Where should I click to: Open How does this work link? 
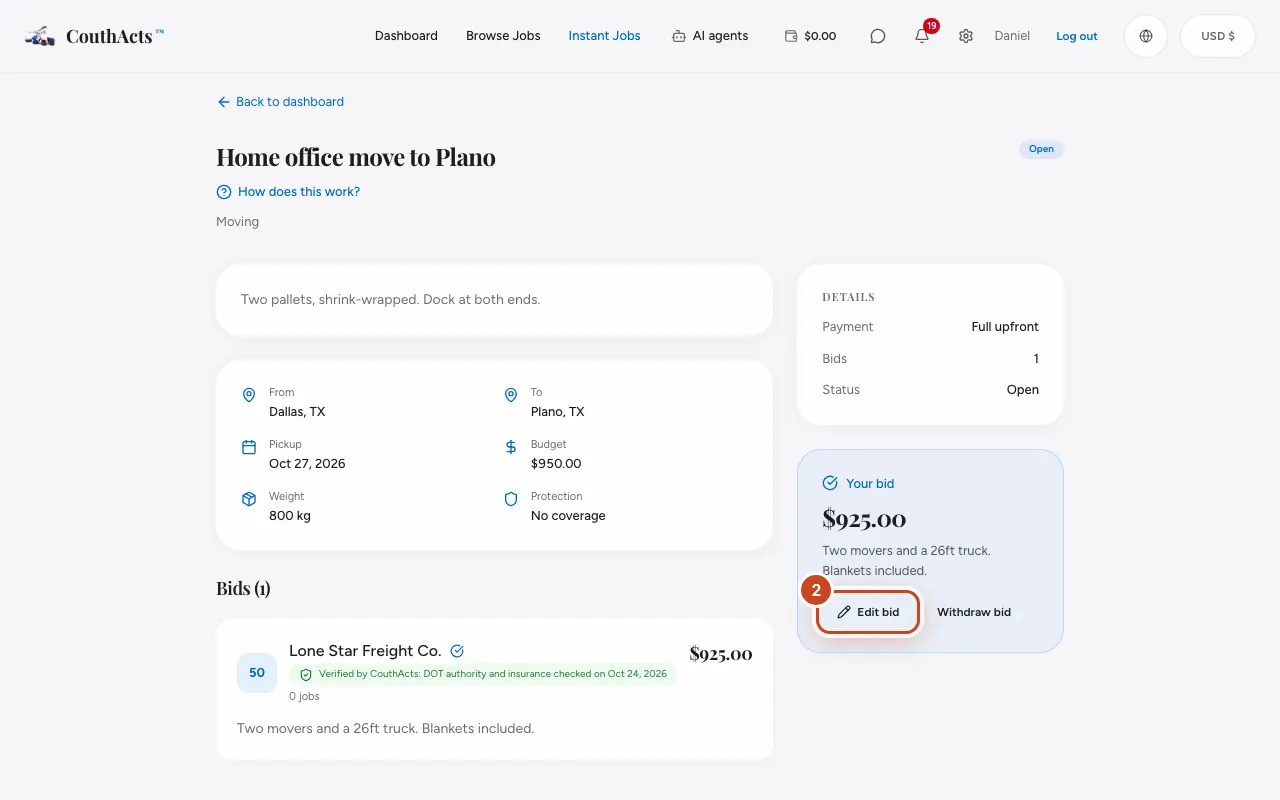point(288,192)
